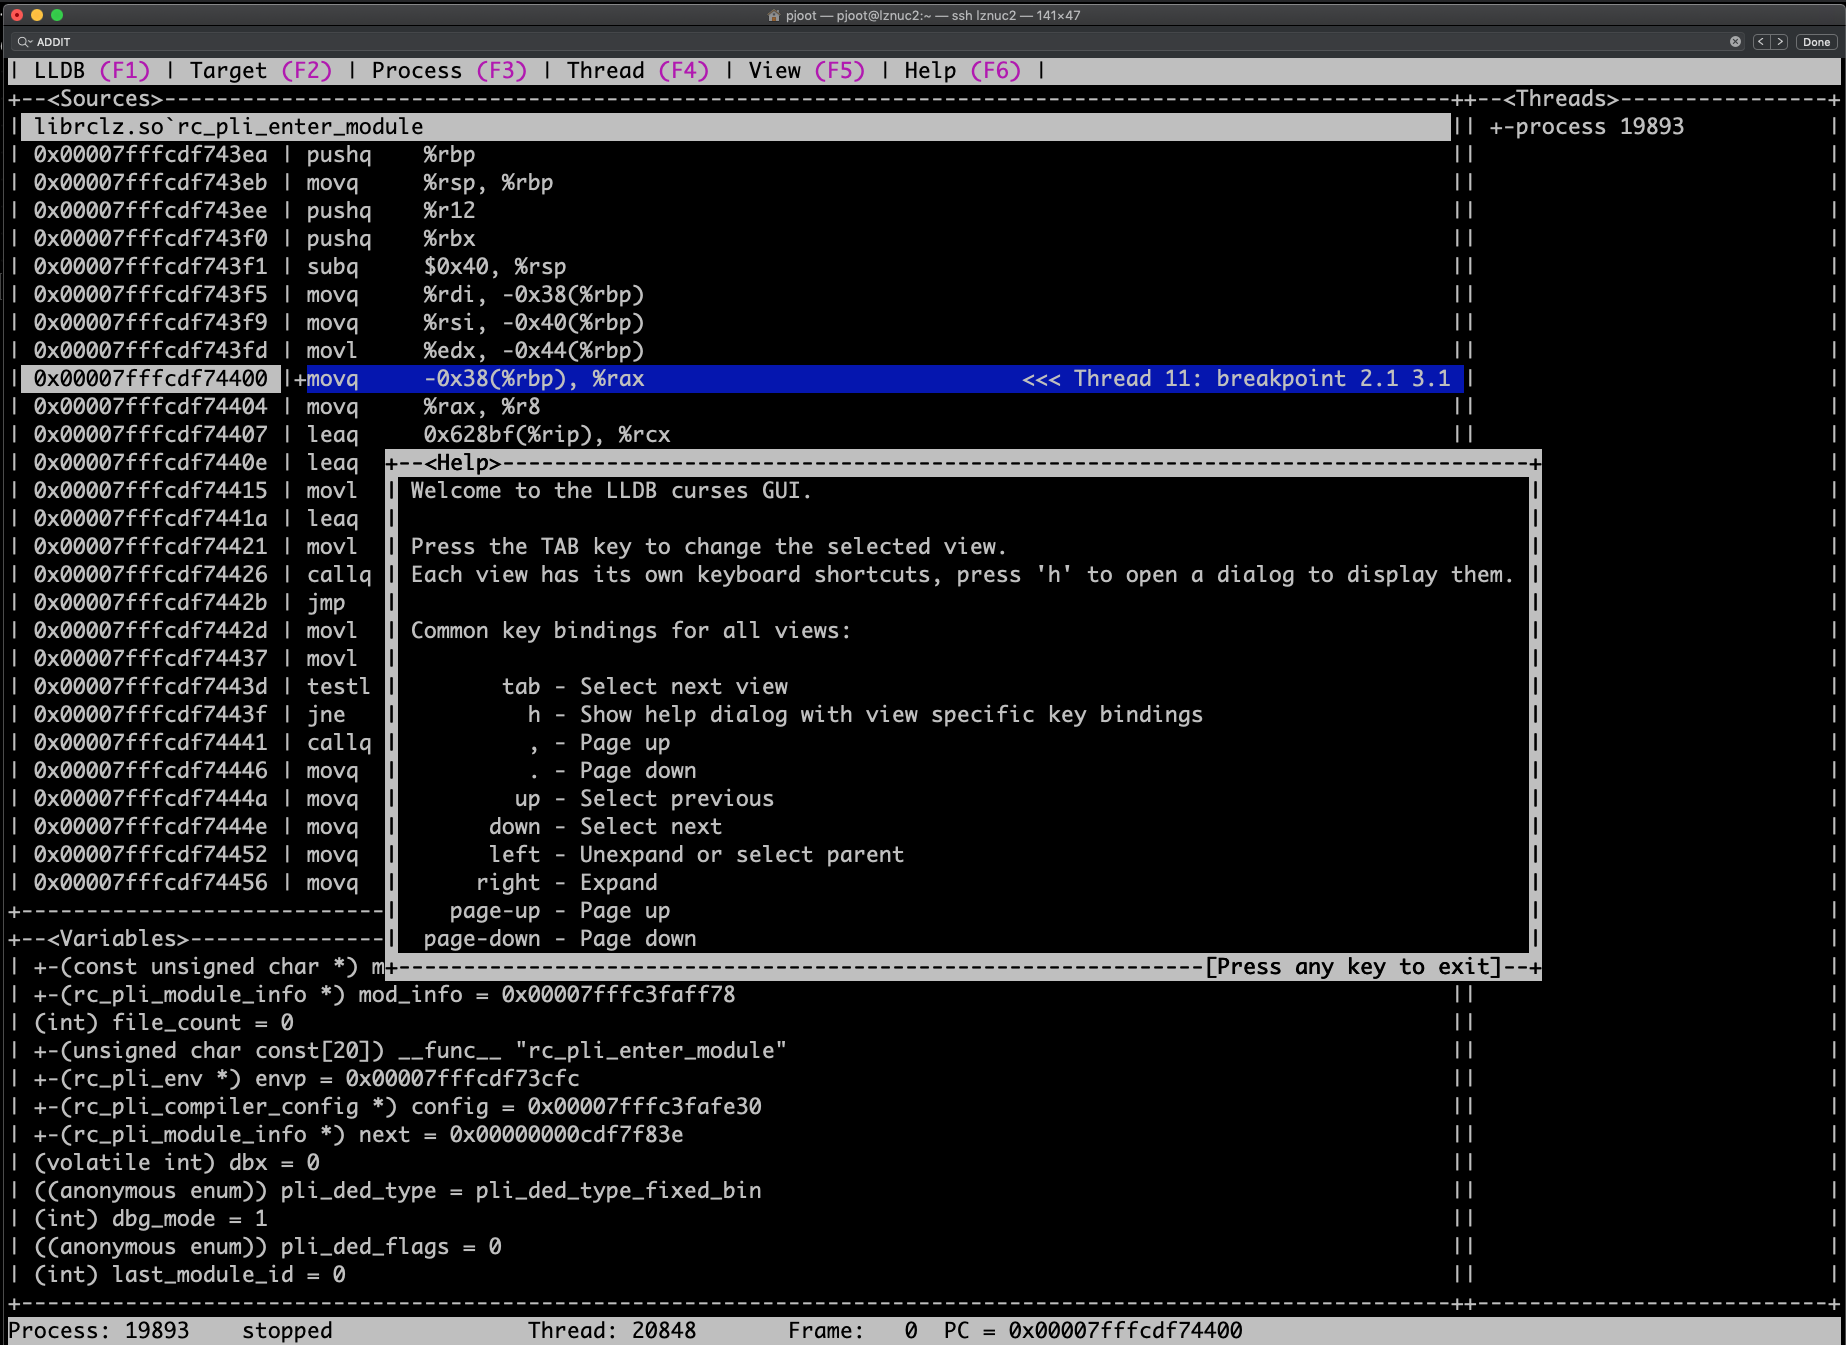This screenshot has width=1846, height=1345.
Task: Open the View (F5) menu
Action: coord(806,71)
